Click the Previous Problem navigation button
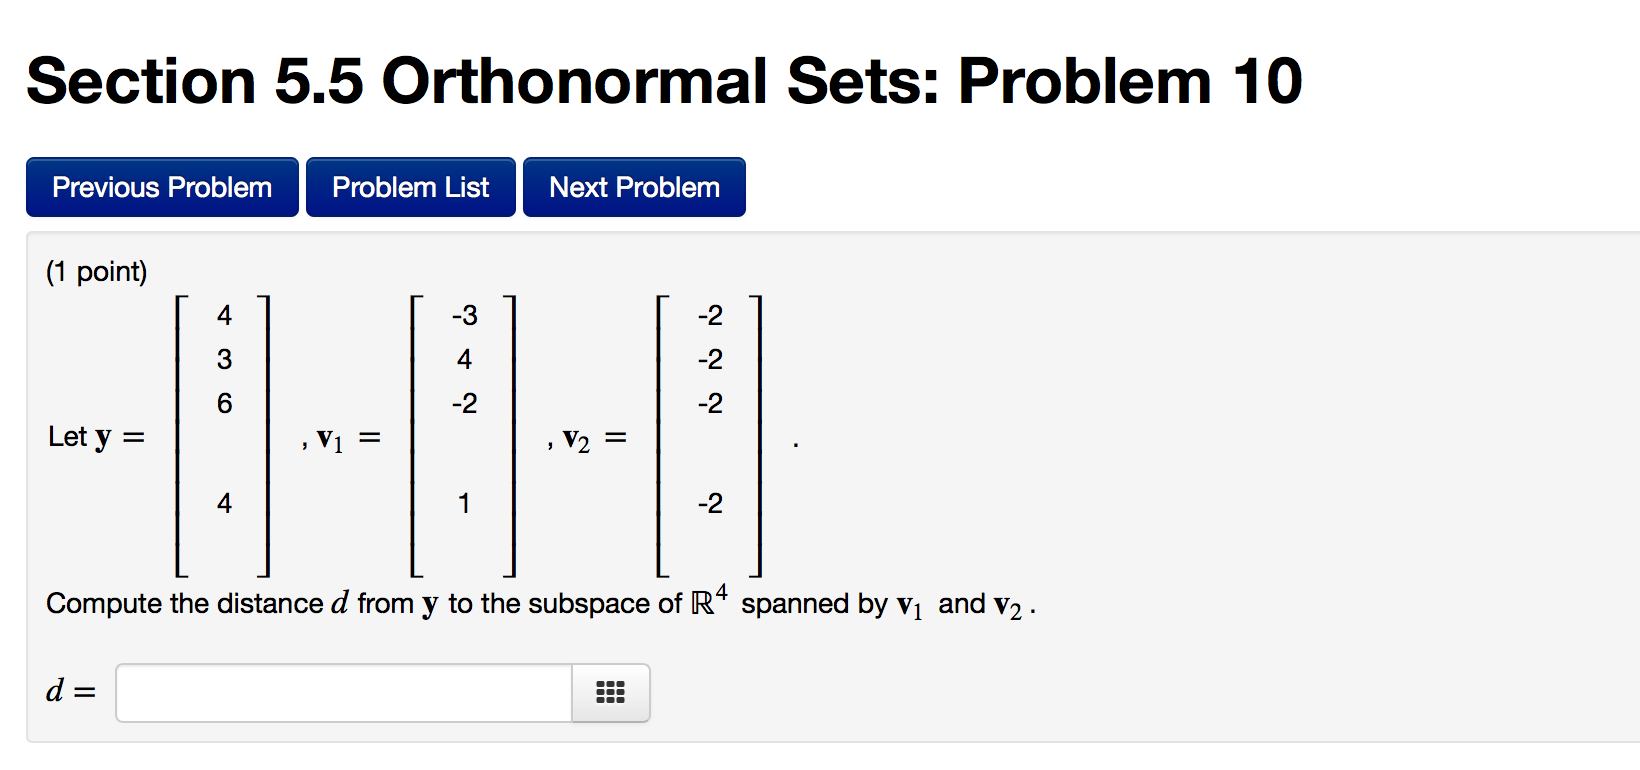 pyautogui.click(x=161, y=186)
